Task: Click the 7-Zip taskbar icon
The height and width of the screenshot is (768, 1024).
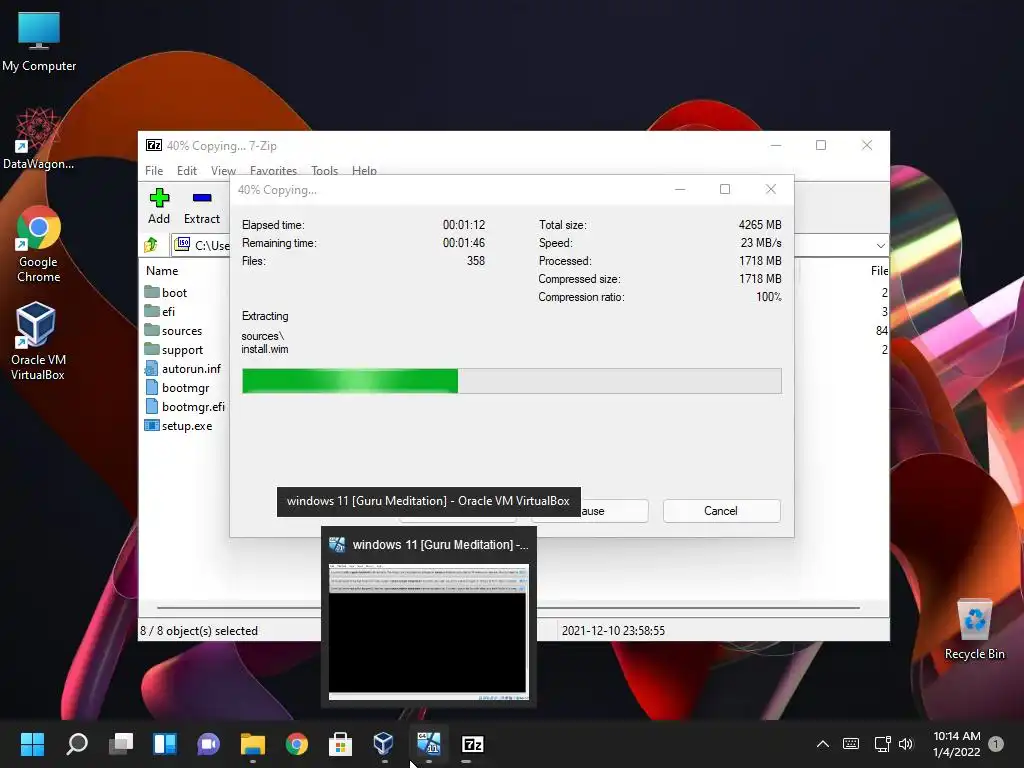Action: pyautogui.click(x=472, y=744)
